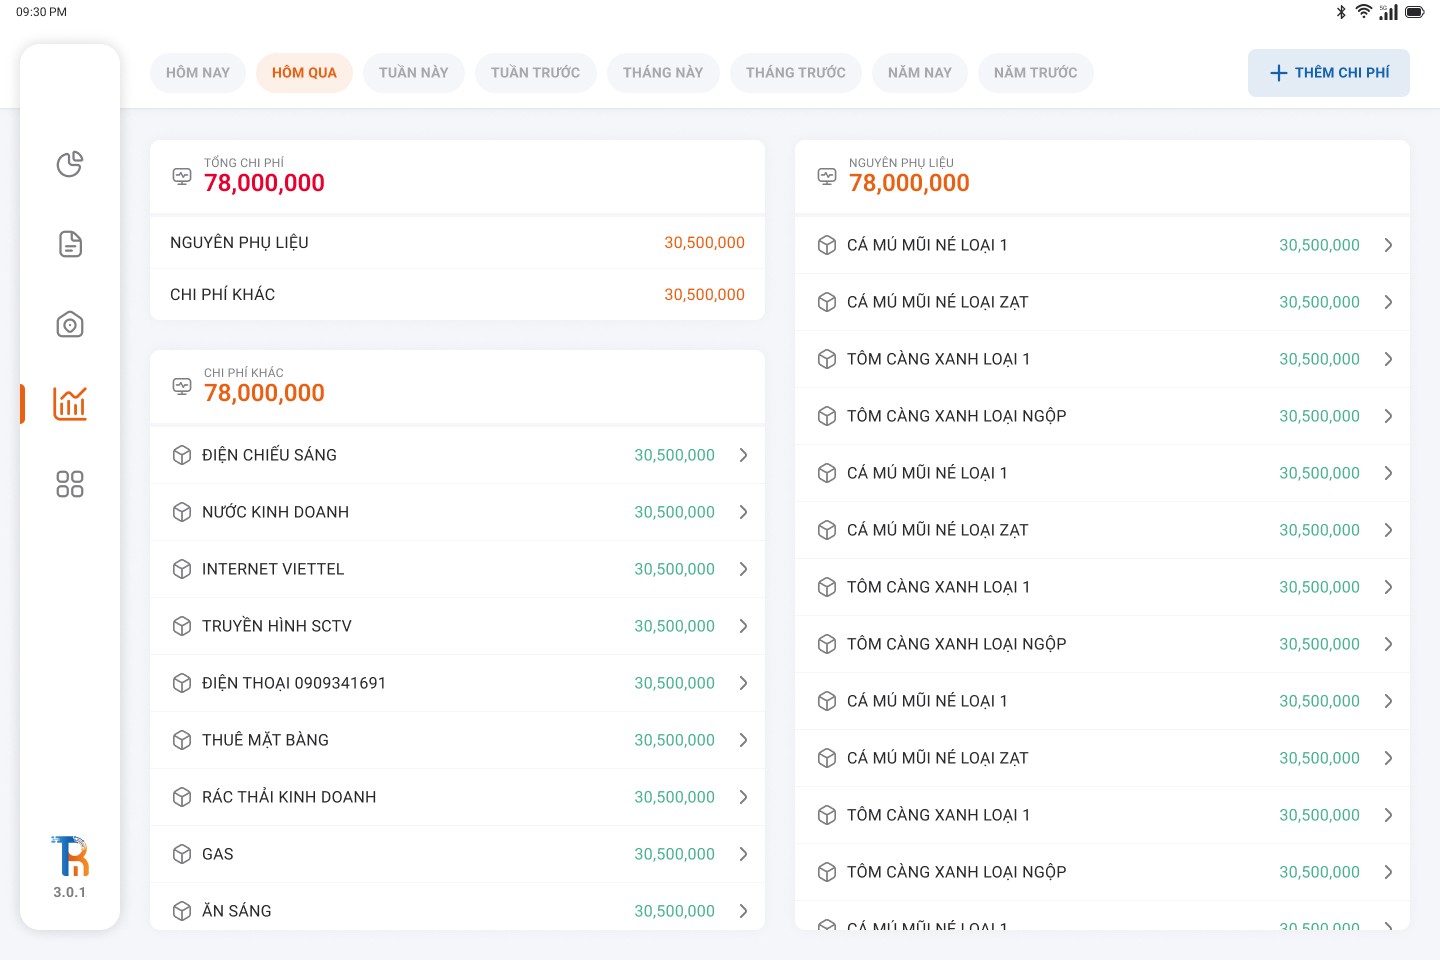Show expenses for THÁNG NÀY
This screenshot has width=1440, height=960.
coord(663,73)
